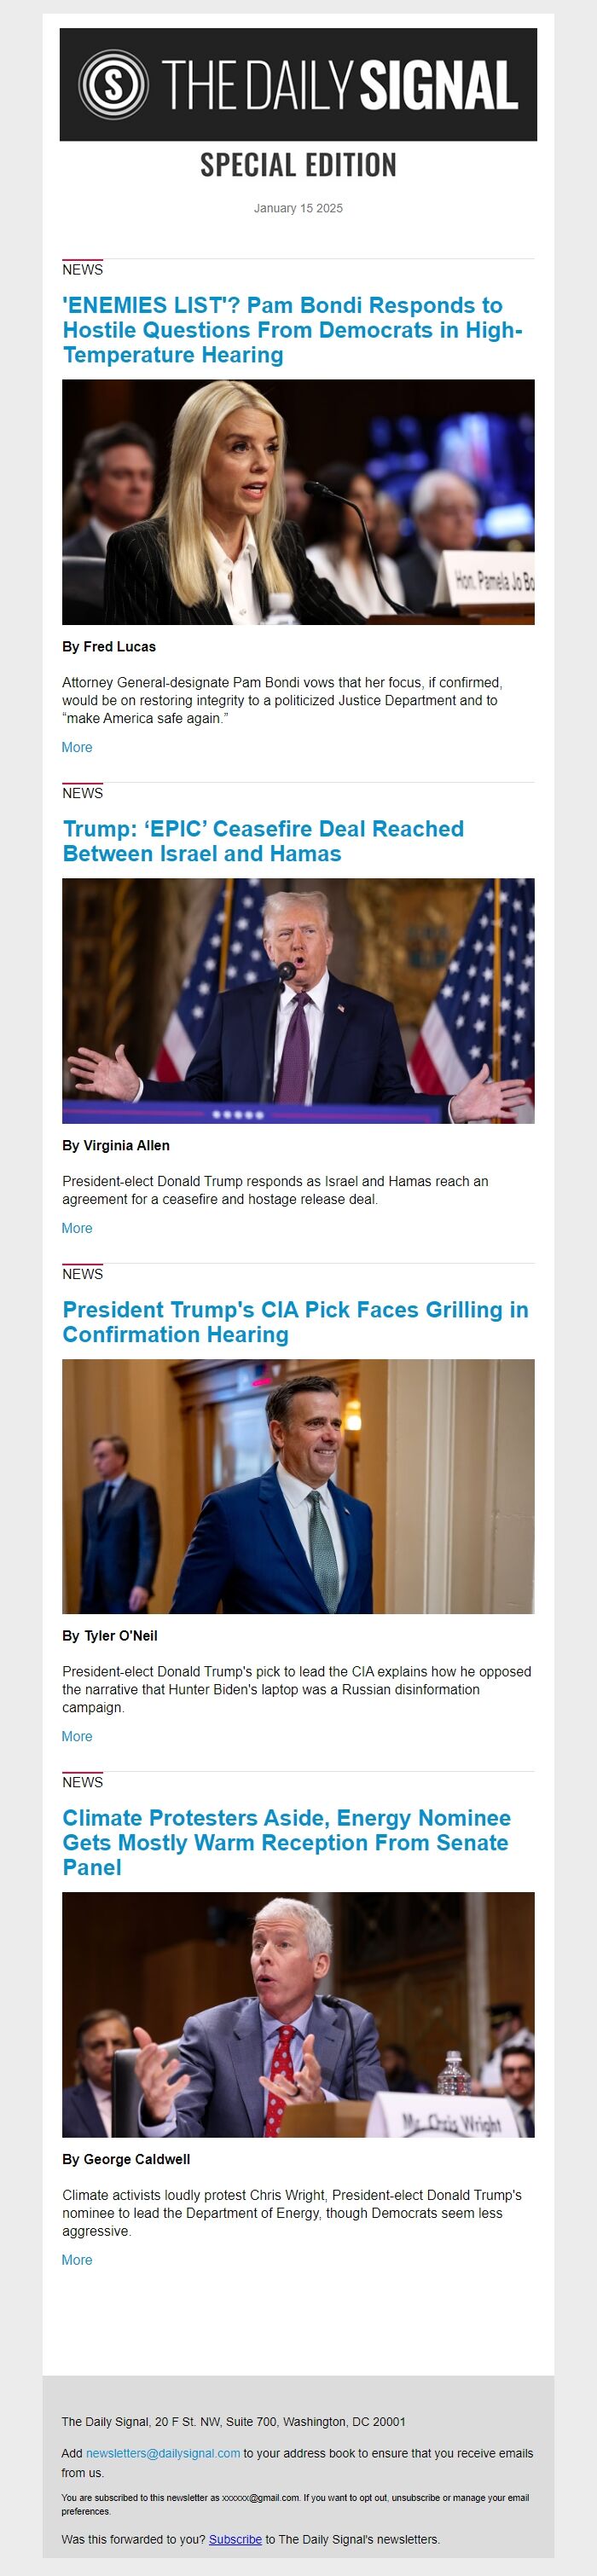597x2576 pixels.
Task: Click More under the ceasefire story
Action: (x=77, y=1228)
